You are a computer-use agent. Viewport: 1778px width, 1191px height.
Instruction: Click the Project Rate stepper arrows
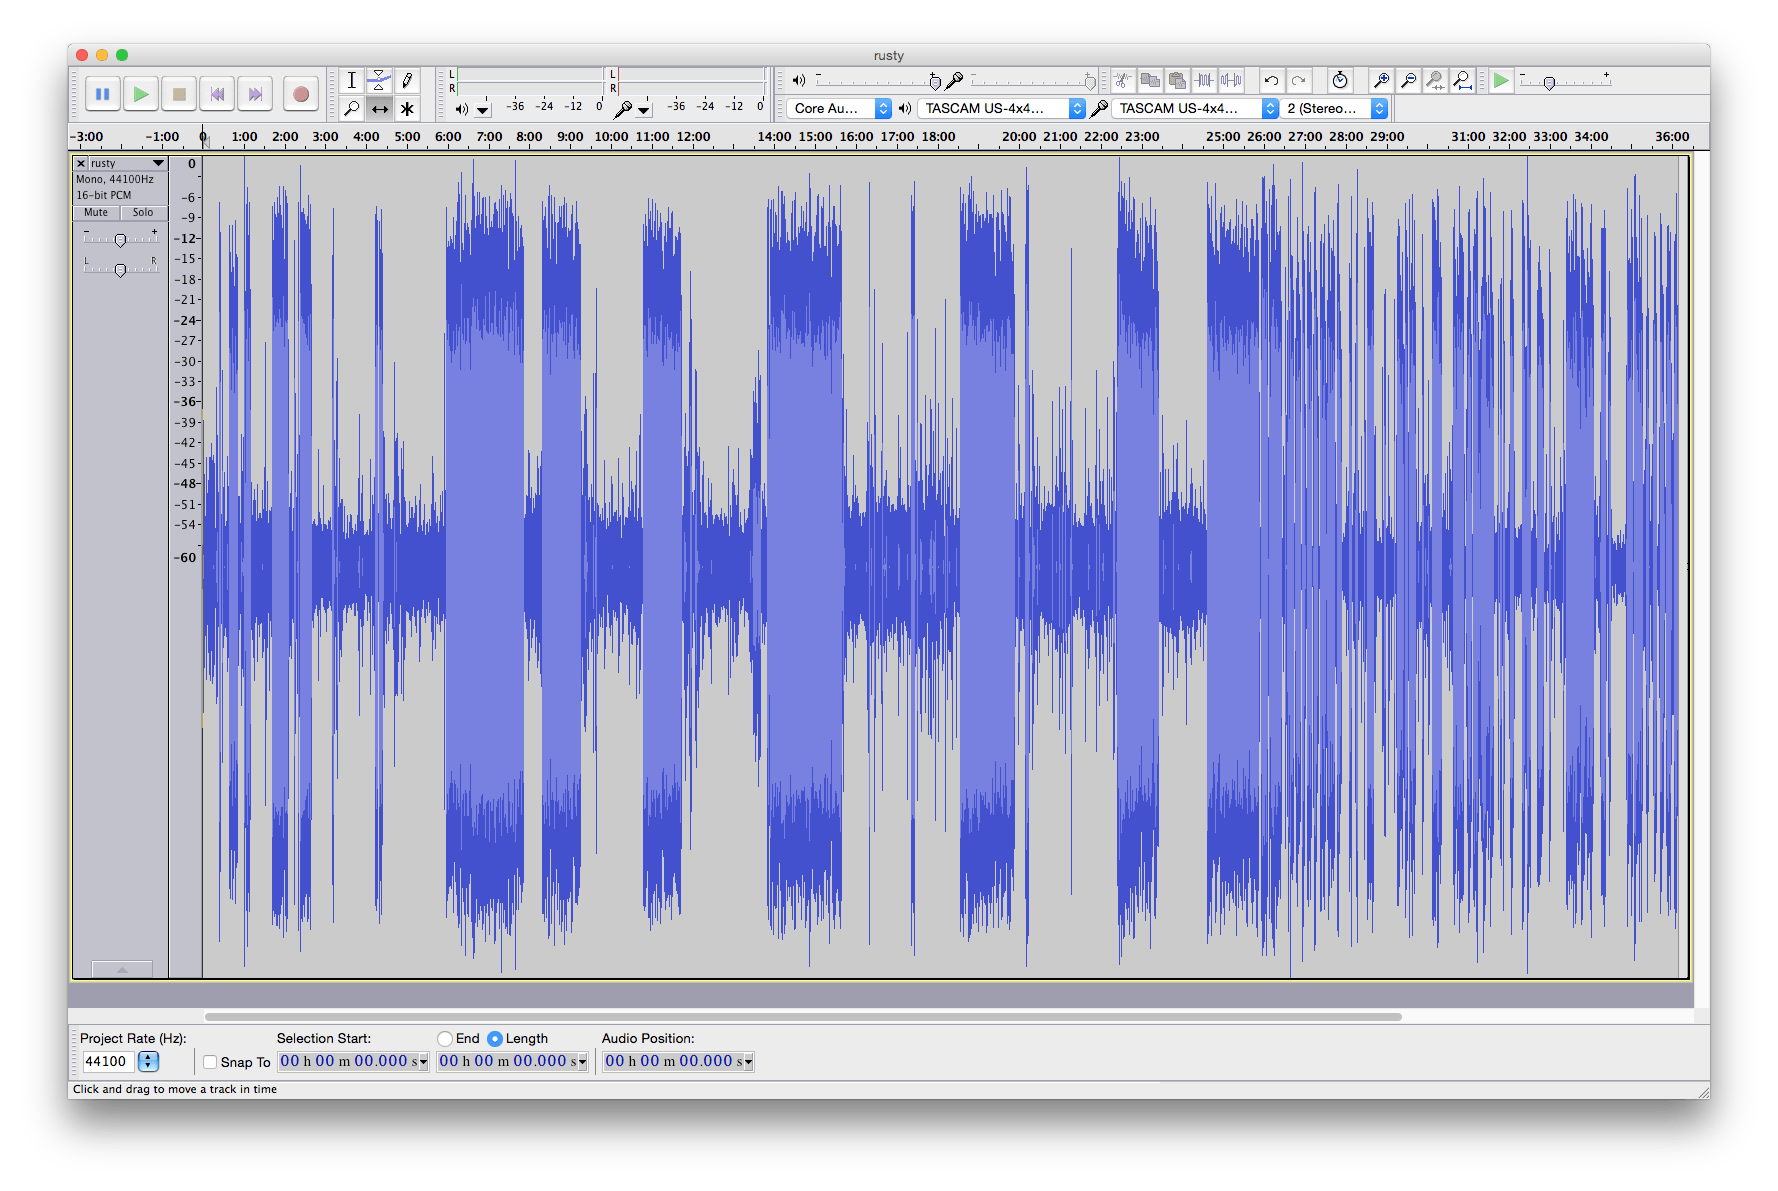(148, 1062)
